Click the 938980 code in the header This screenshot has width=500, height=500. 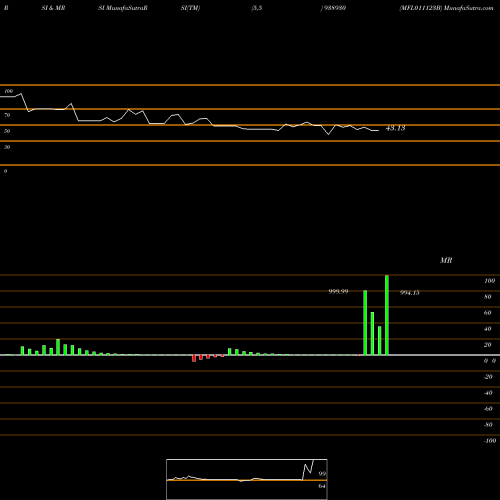tap(334, 8)
